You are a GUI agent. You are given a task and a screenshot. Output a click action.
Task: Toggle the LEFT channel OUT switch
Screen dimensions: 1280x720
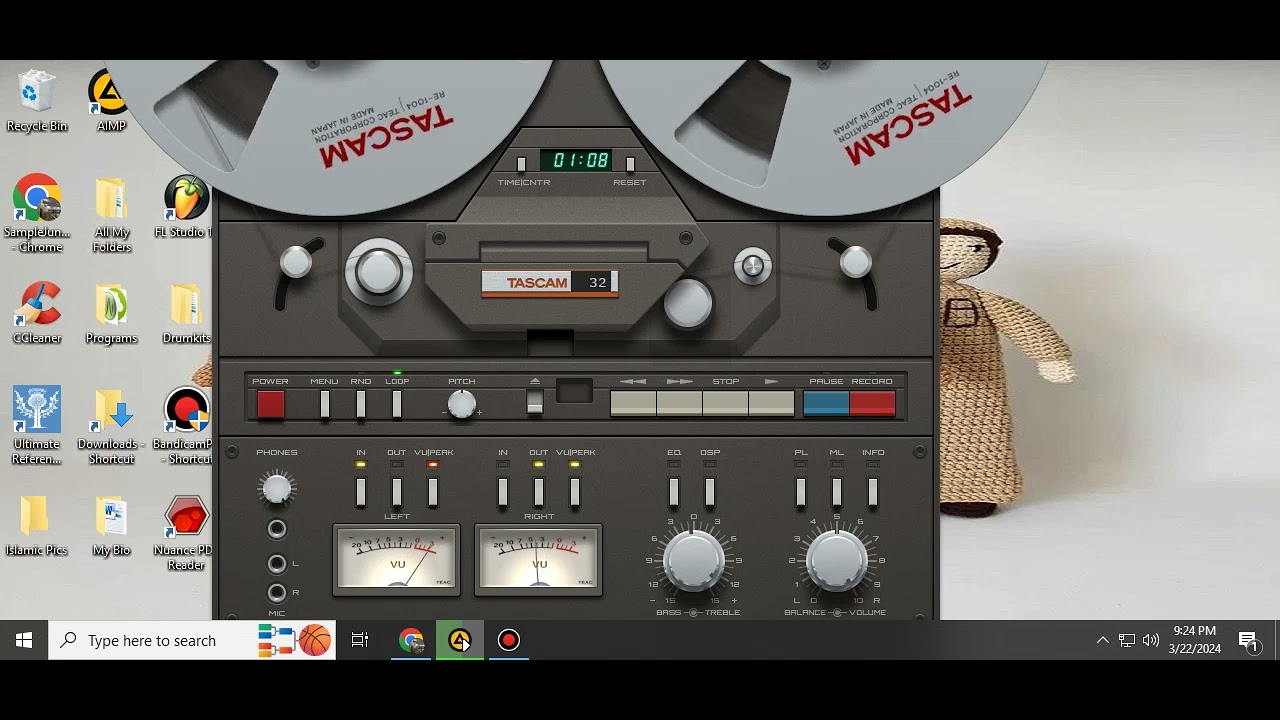397,492
